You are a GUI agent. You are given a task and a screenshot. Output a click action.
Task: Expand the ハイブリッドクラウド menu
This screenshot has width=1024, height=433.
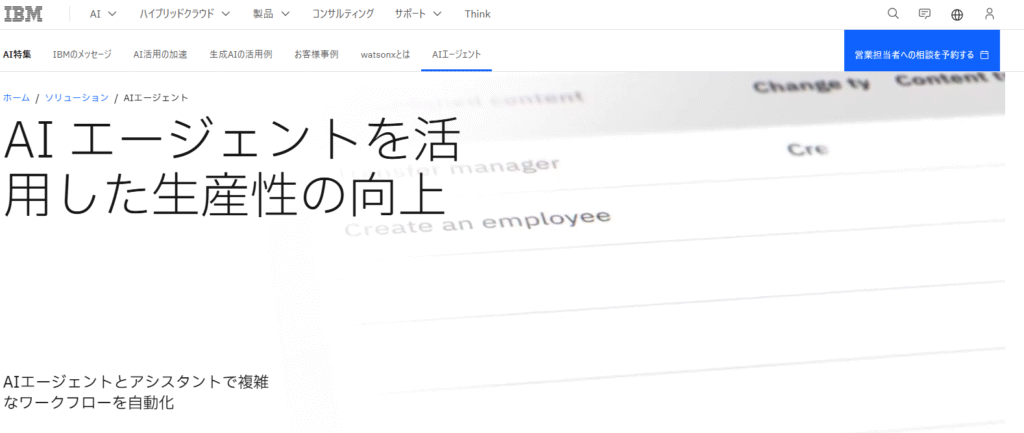click(x=185, y=14)
